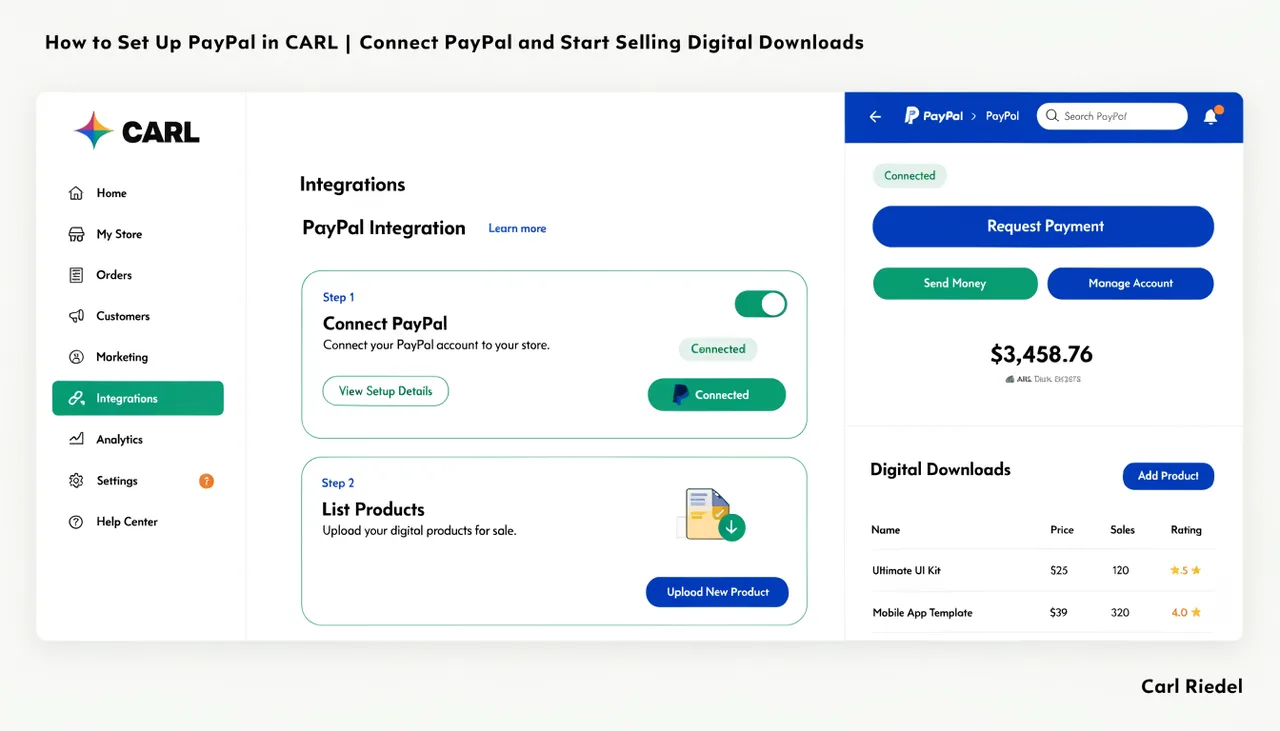1280x731 pixels.
Task: Click the Send Money button
Action: tap(955, 284)
